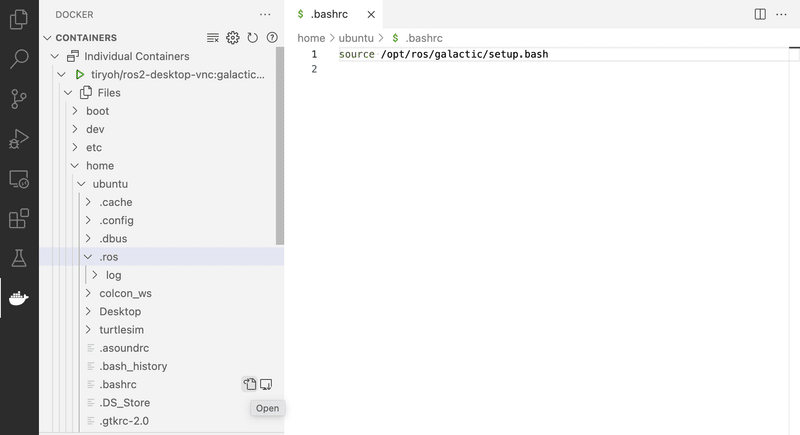This screenshot has width=800, height=435.
Task: Select the .bashrc editor tab
Action: (334, 14)
